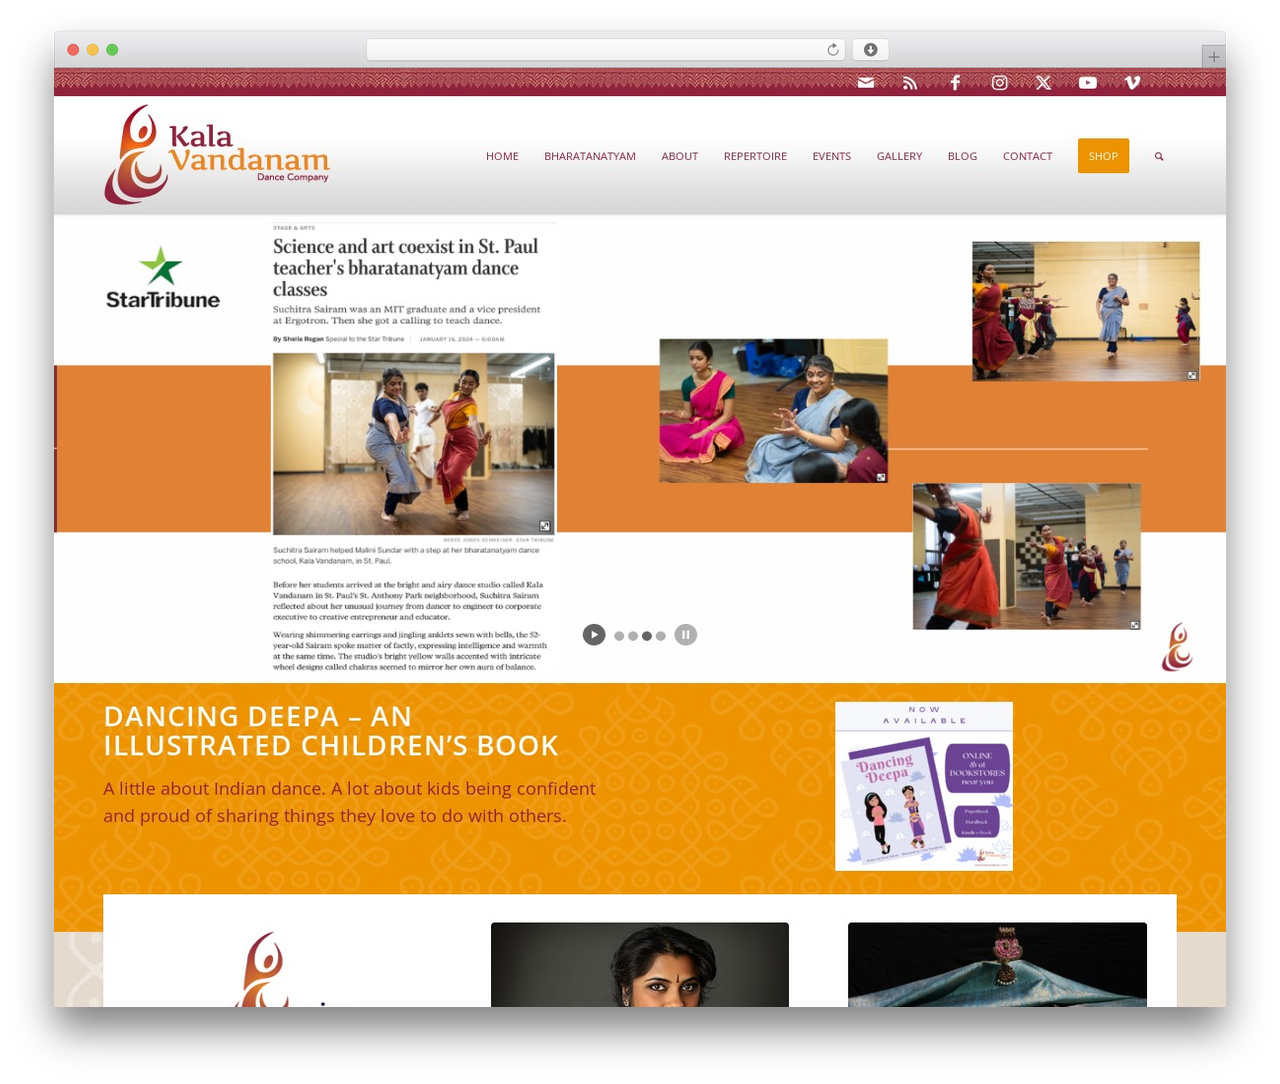Click the Kala Vandanam Dance Company logo
The image size is (1280, 1084).
[217, 155]
